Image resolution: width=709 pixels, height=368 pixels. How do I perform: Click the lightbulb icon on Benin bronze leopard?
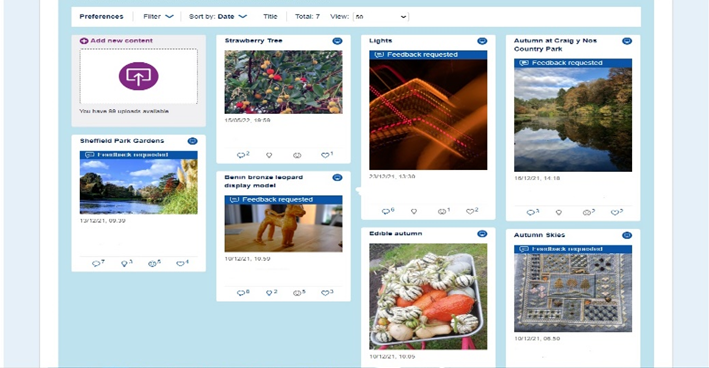(269, 293)
